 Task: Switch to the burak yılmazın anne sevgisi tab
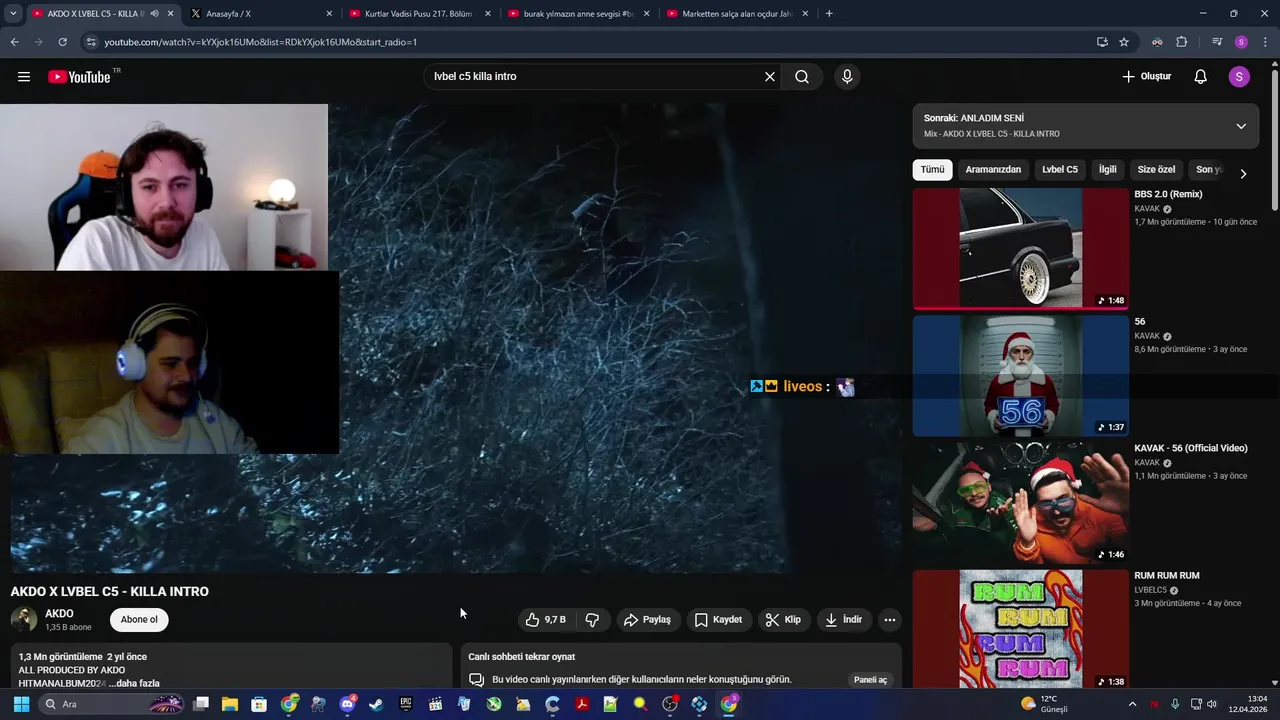pos(578,14)
